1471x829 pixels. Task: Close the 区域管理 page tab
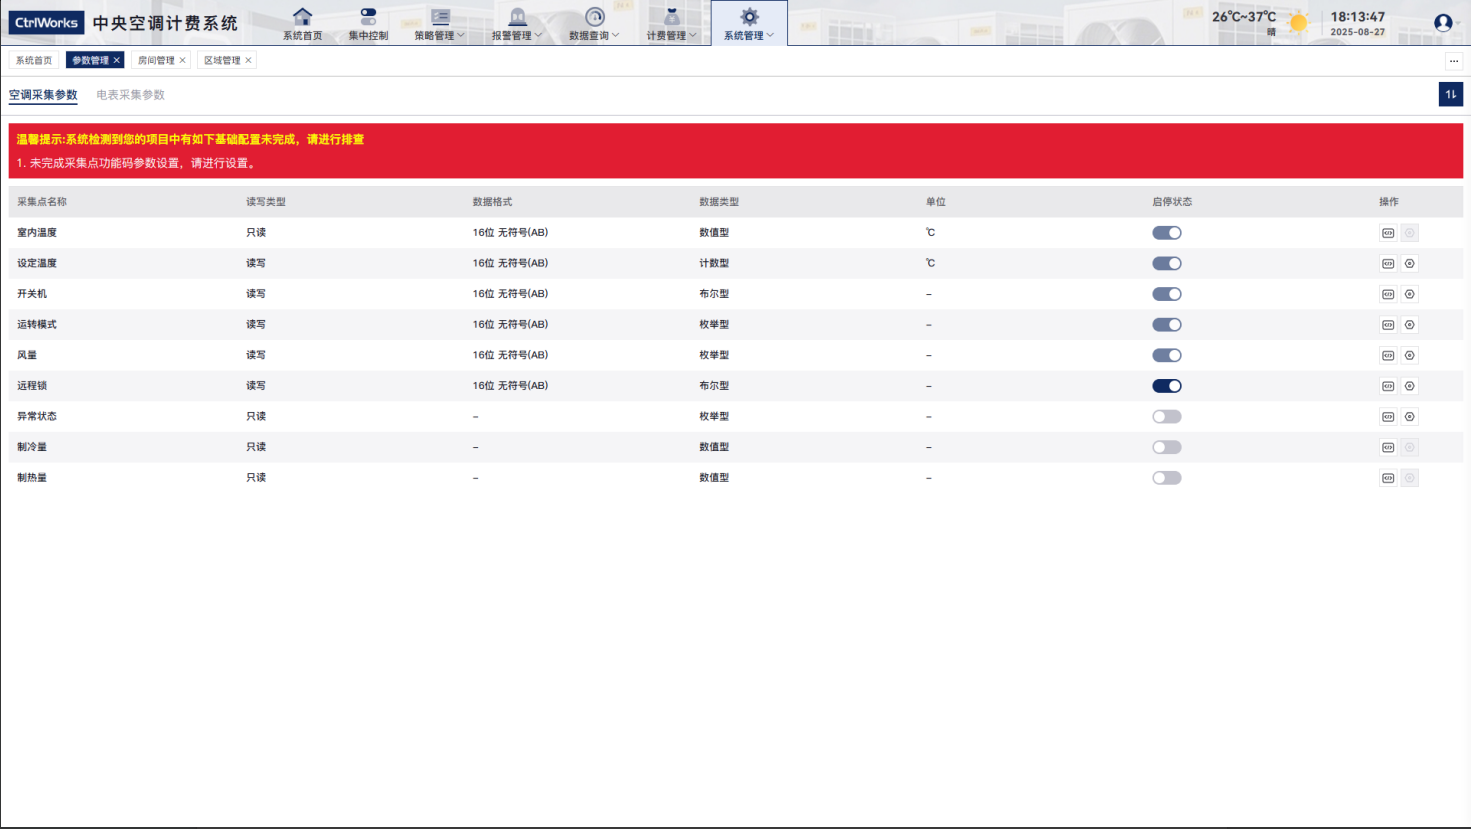[249, 60]
